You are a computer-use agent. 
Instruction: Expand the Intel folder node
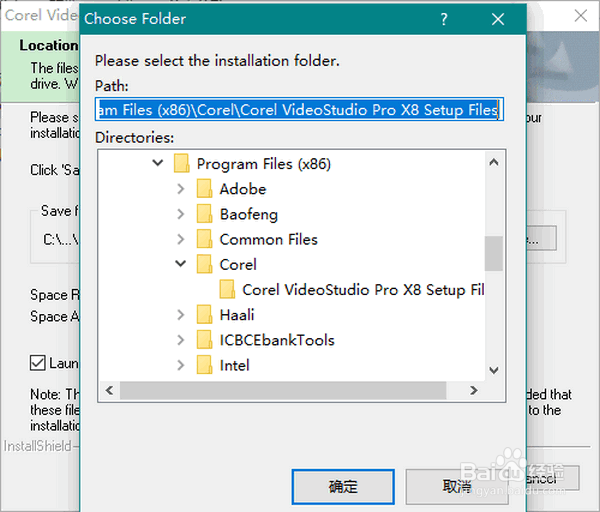click(x=181, y=365)
